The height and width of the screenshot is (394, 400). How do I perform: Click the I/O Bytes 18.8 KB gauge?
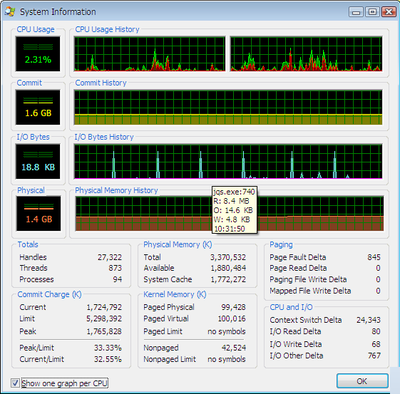[x=38, y=162]
